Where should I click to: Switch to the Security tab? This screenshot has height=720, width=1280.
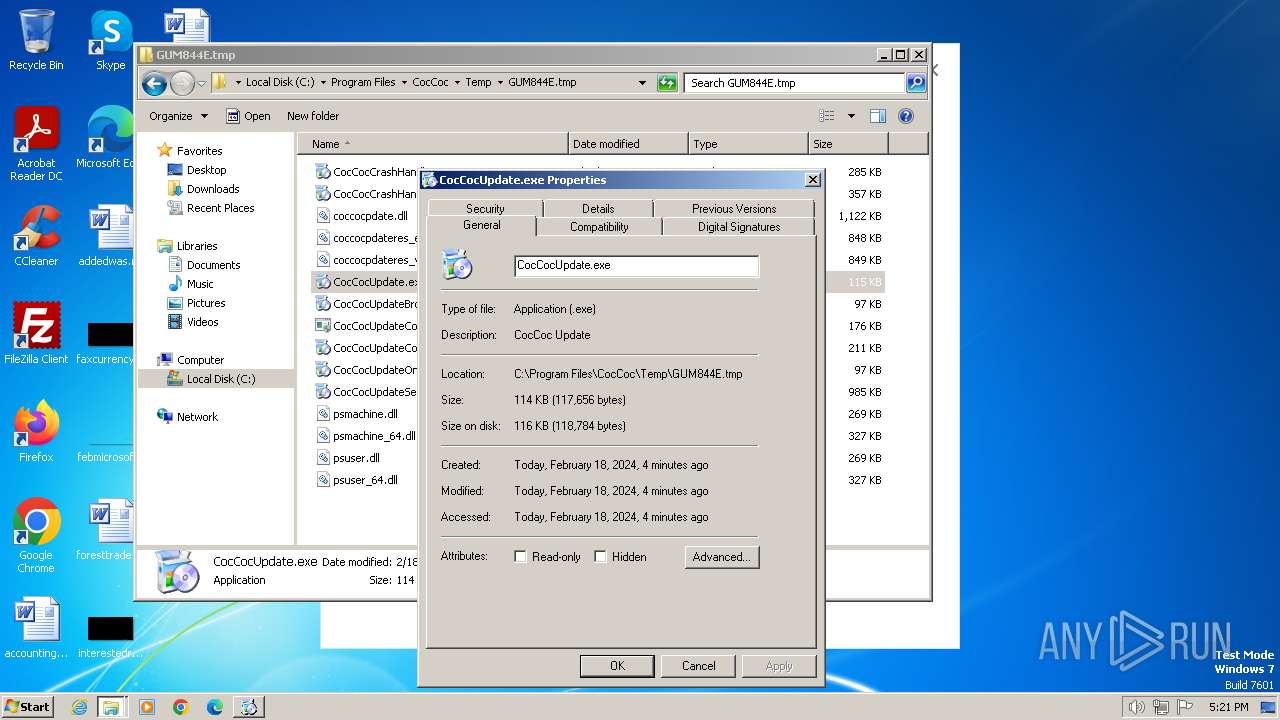coord(485,209)
